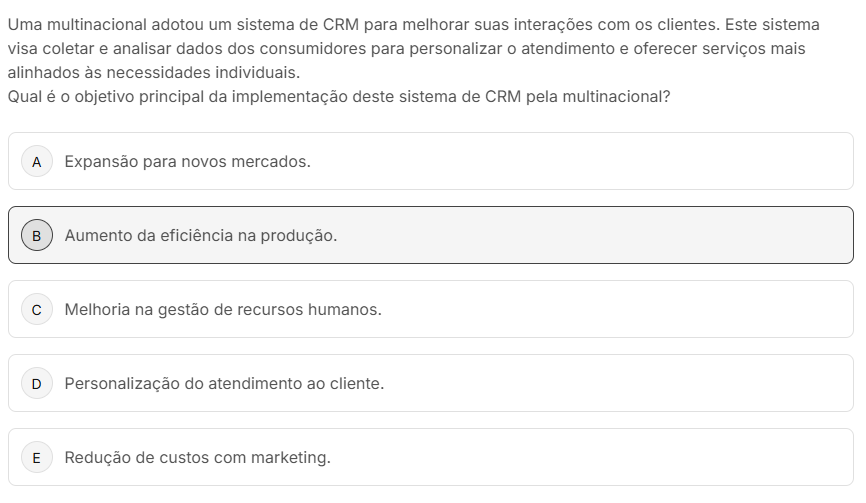
Task: Click the word 'CRM' in the question line
Action: [503, 97]
